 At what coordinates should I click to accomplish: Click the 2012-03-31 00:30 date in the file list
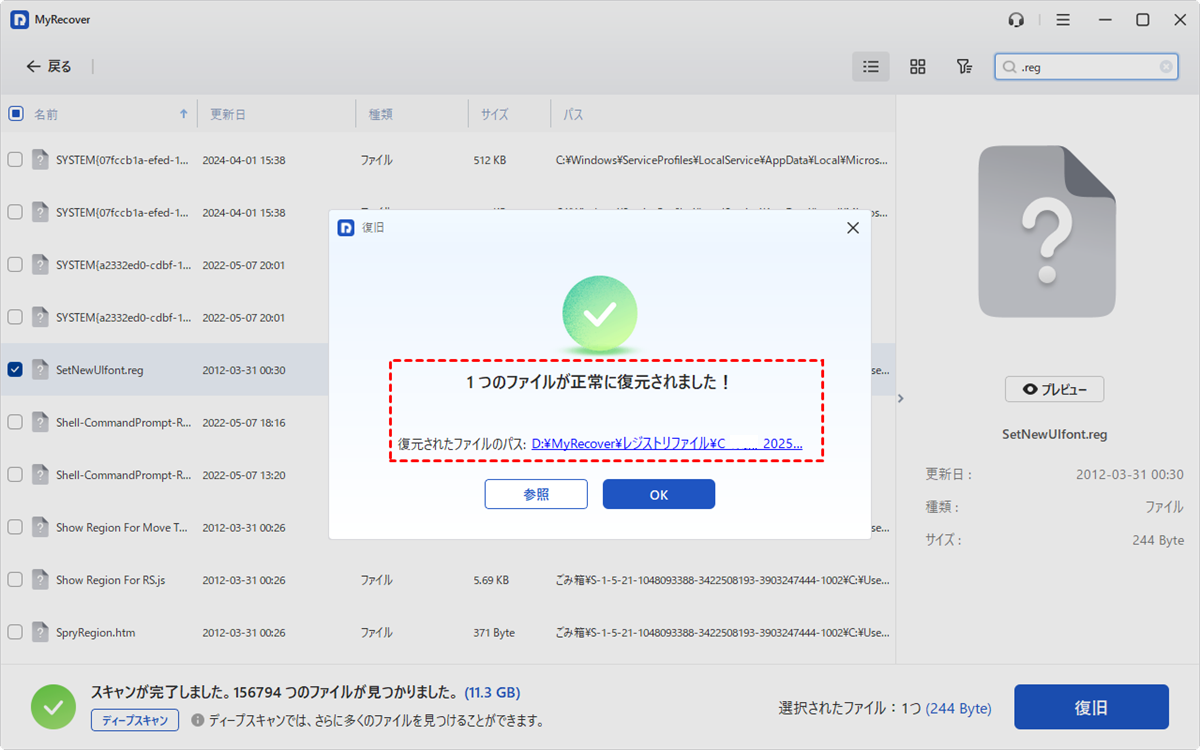click(244, 370)
